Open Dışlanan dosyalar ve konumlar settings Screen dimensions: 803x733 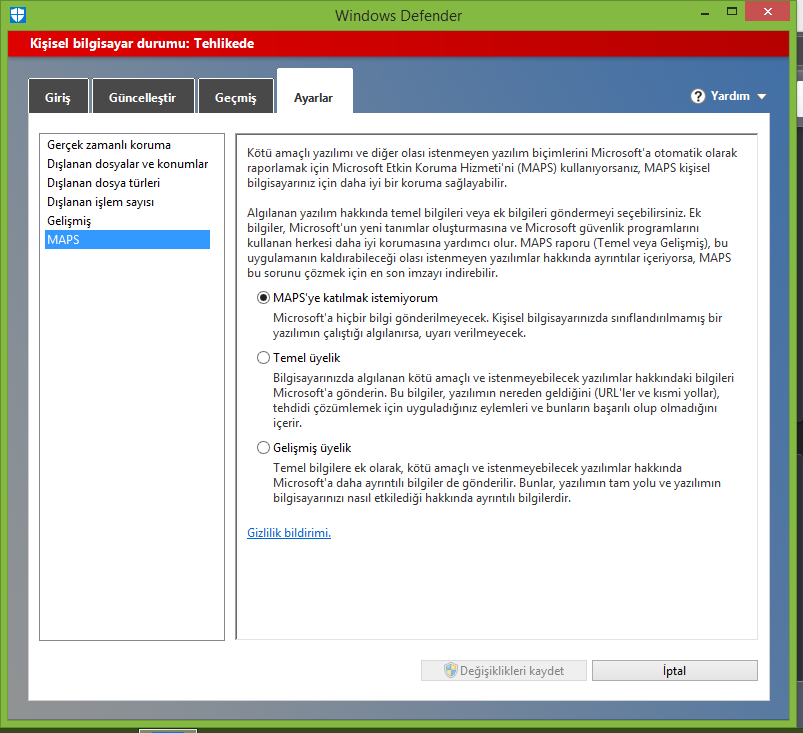(x=128, y=164)
